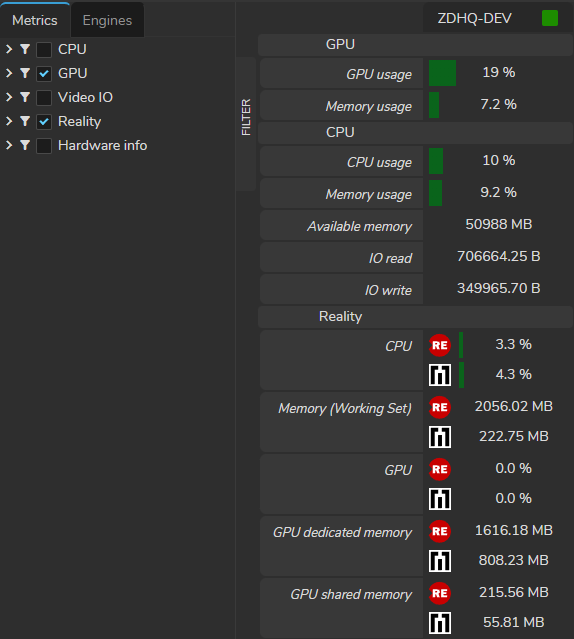Enable the CPU metrics checkbox
Image resolution: width=574 pixels, height=639 pixels.
44,50
